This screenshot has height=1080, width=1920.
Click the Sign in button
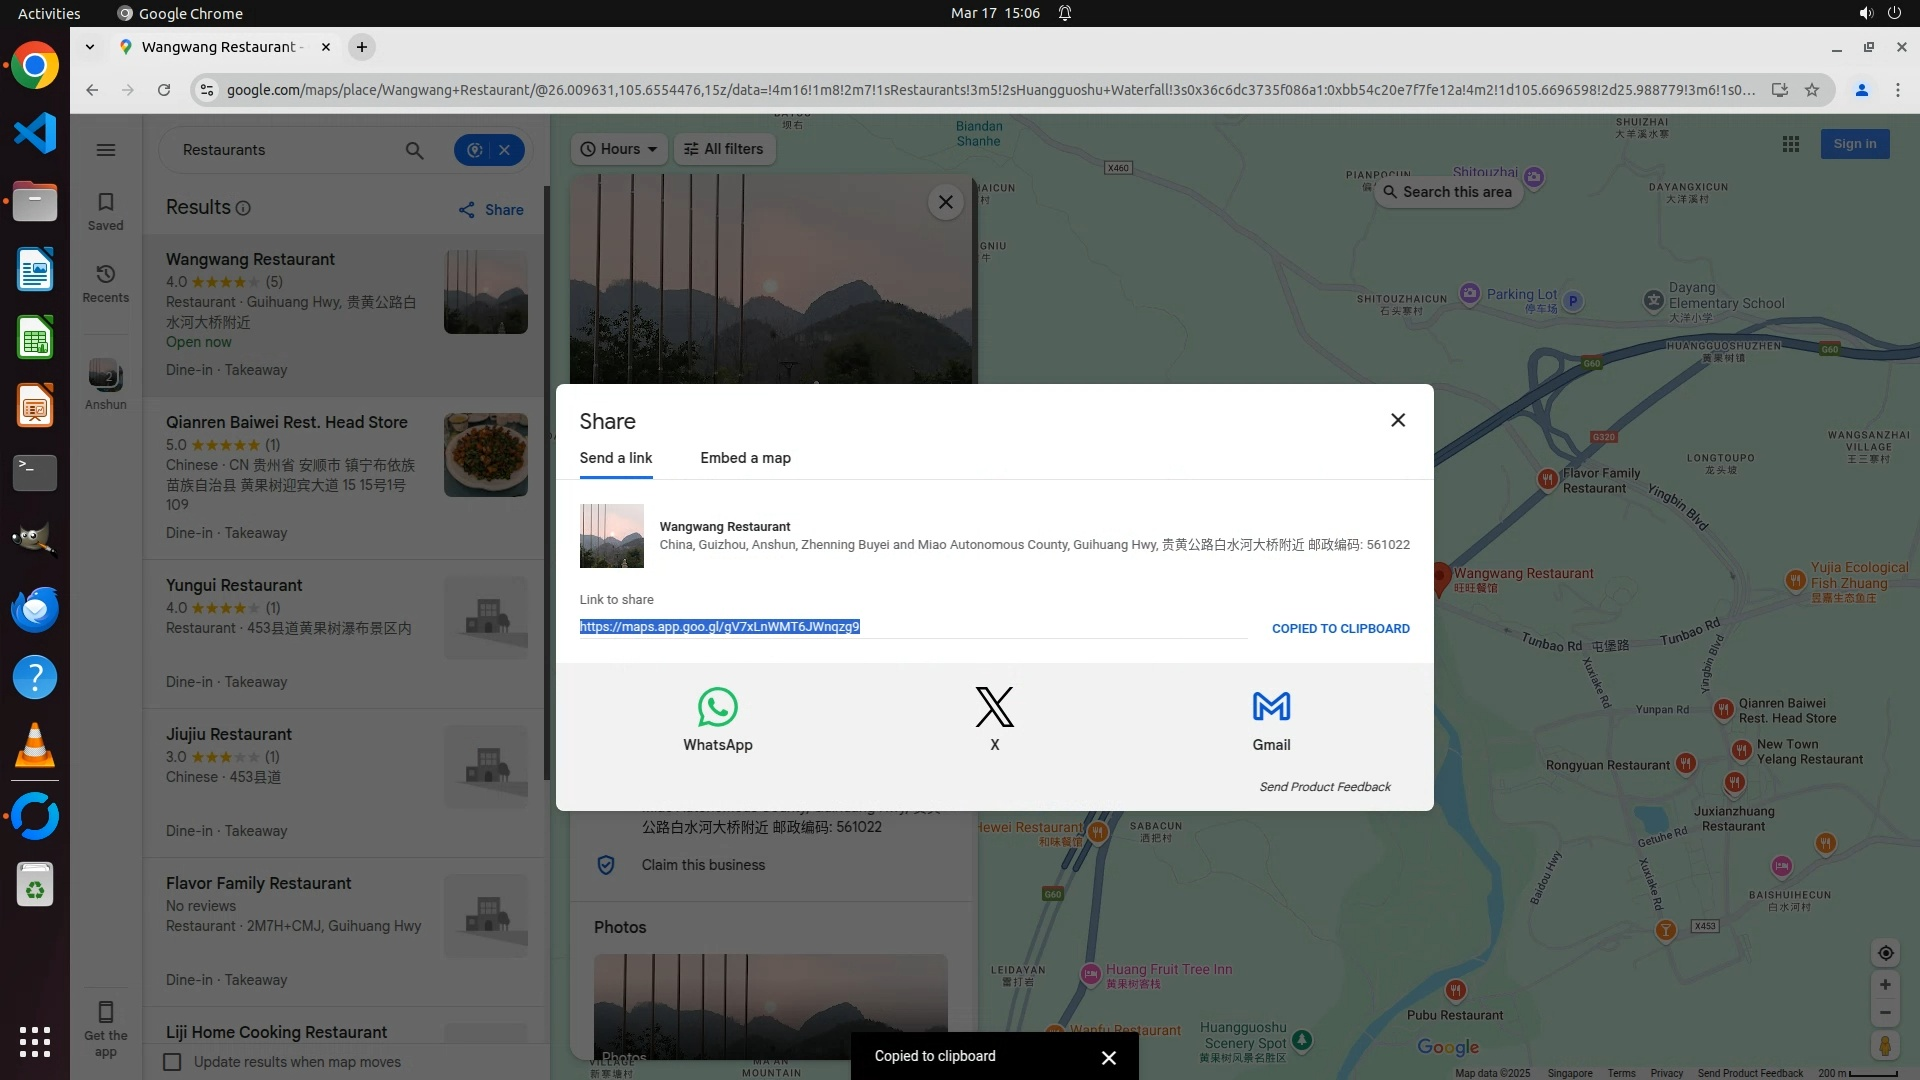point(1854,144)
